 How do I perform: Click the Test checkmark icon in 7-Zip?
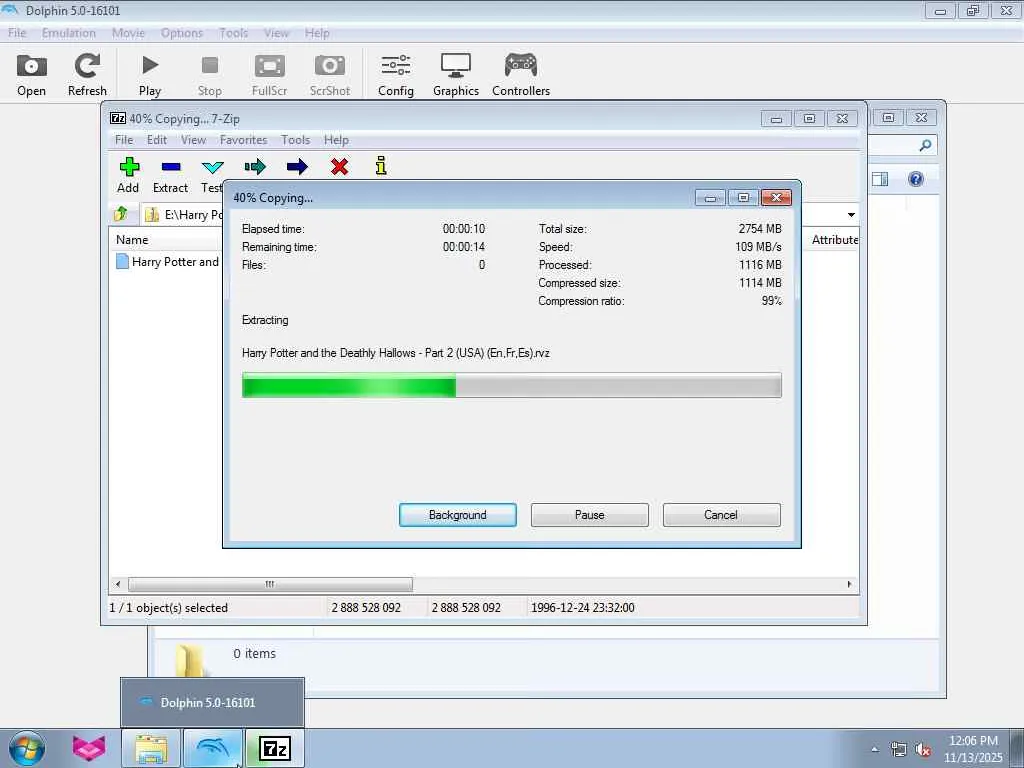213,167
